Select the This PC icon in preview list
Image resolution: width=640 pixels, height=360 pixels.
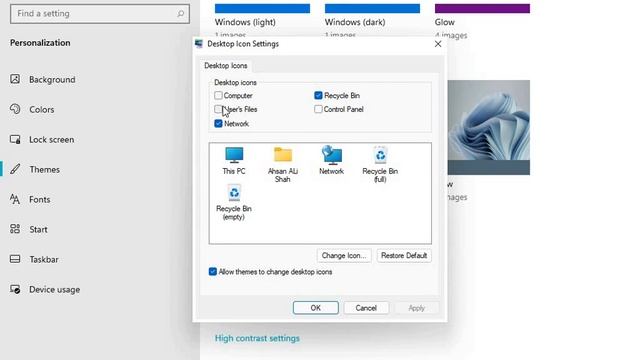[234, 161]
